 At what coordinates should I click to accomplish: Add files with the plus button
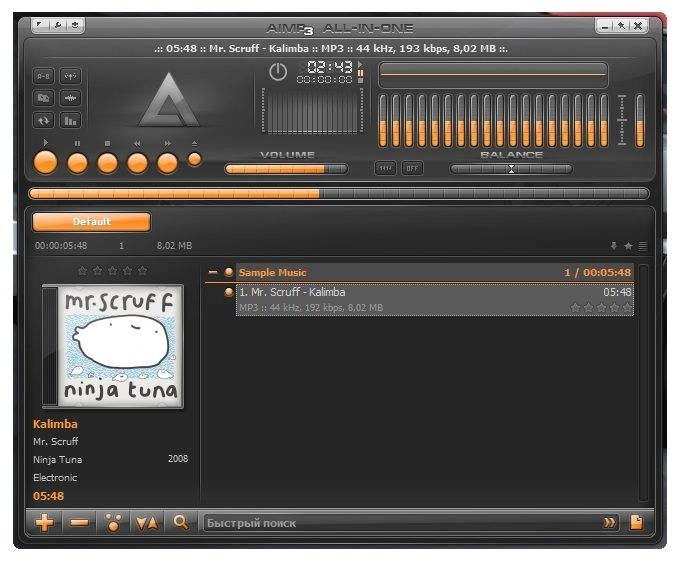coord(45,522)
